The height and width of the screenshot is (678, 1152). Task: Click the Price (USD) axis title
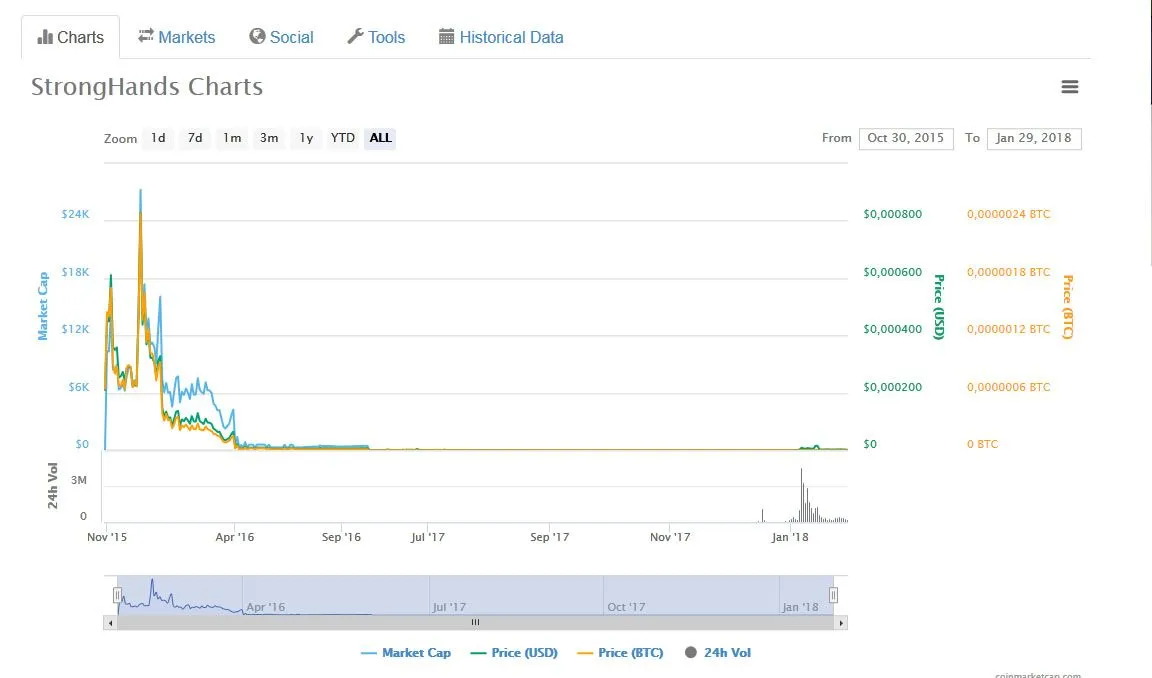[939, 306]
